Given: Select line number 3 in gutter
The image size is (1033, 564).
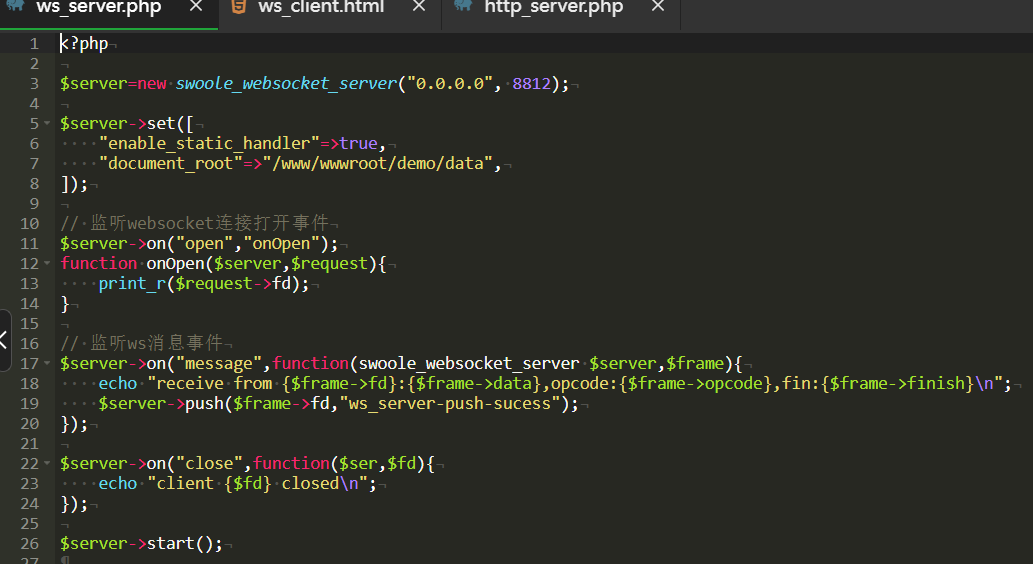Looking at the screenshot, I should coord(34,84).
